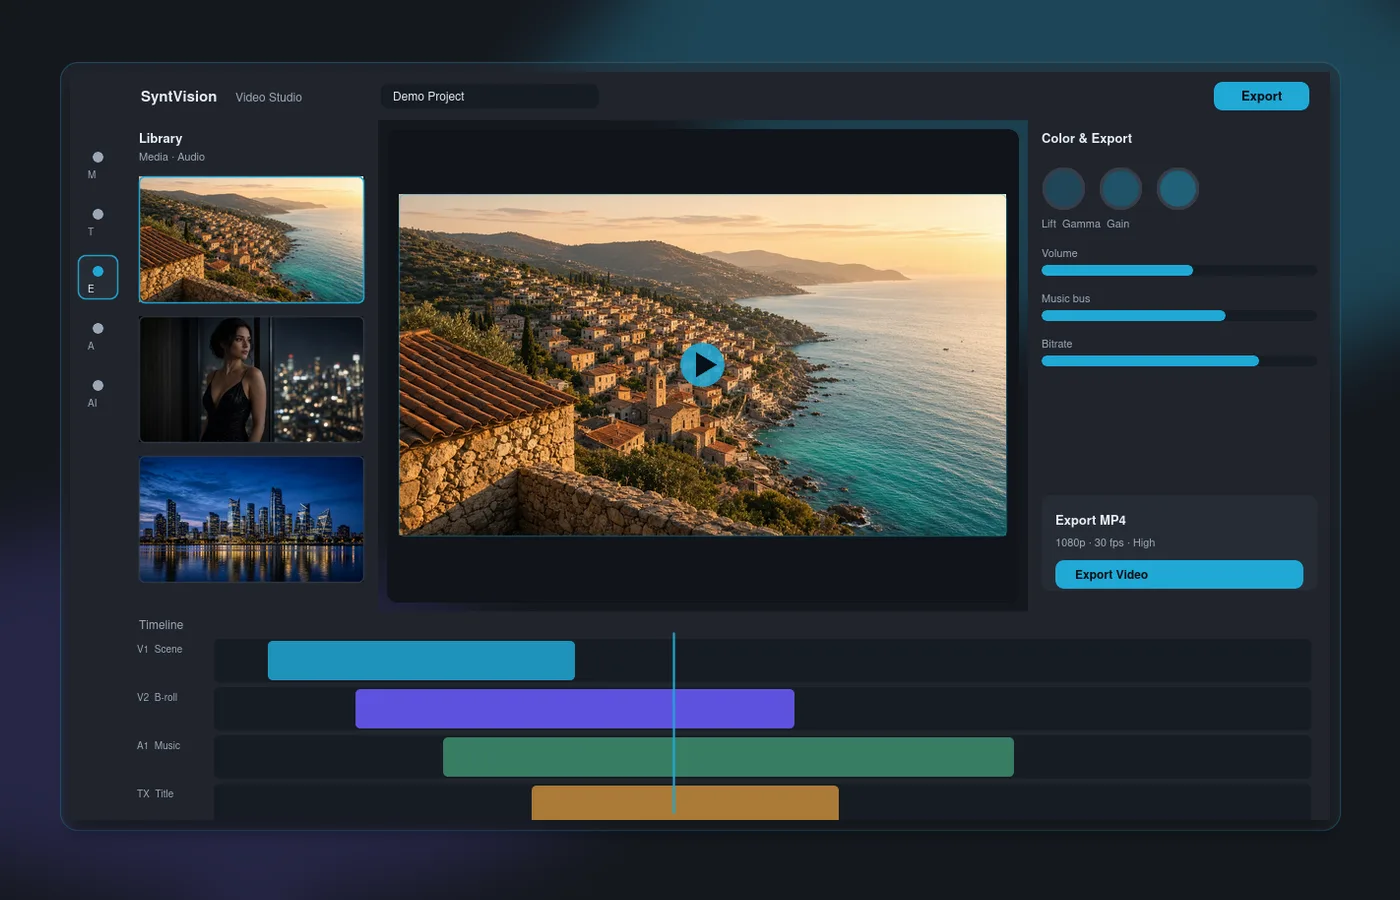Screen dimensions: 1400x900
Task: Click the Color & Export heading
Action: pos(1087,138)
